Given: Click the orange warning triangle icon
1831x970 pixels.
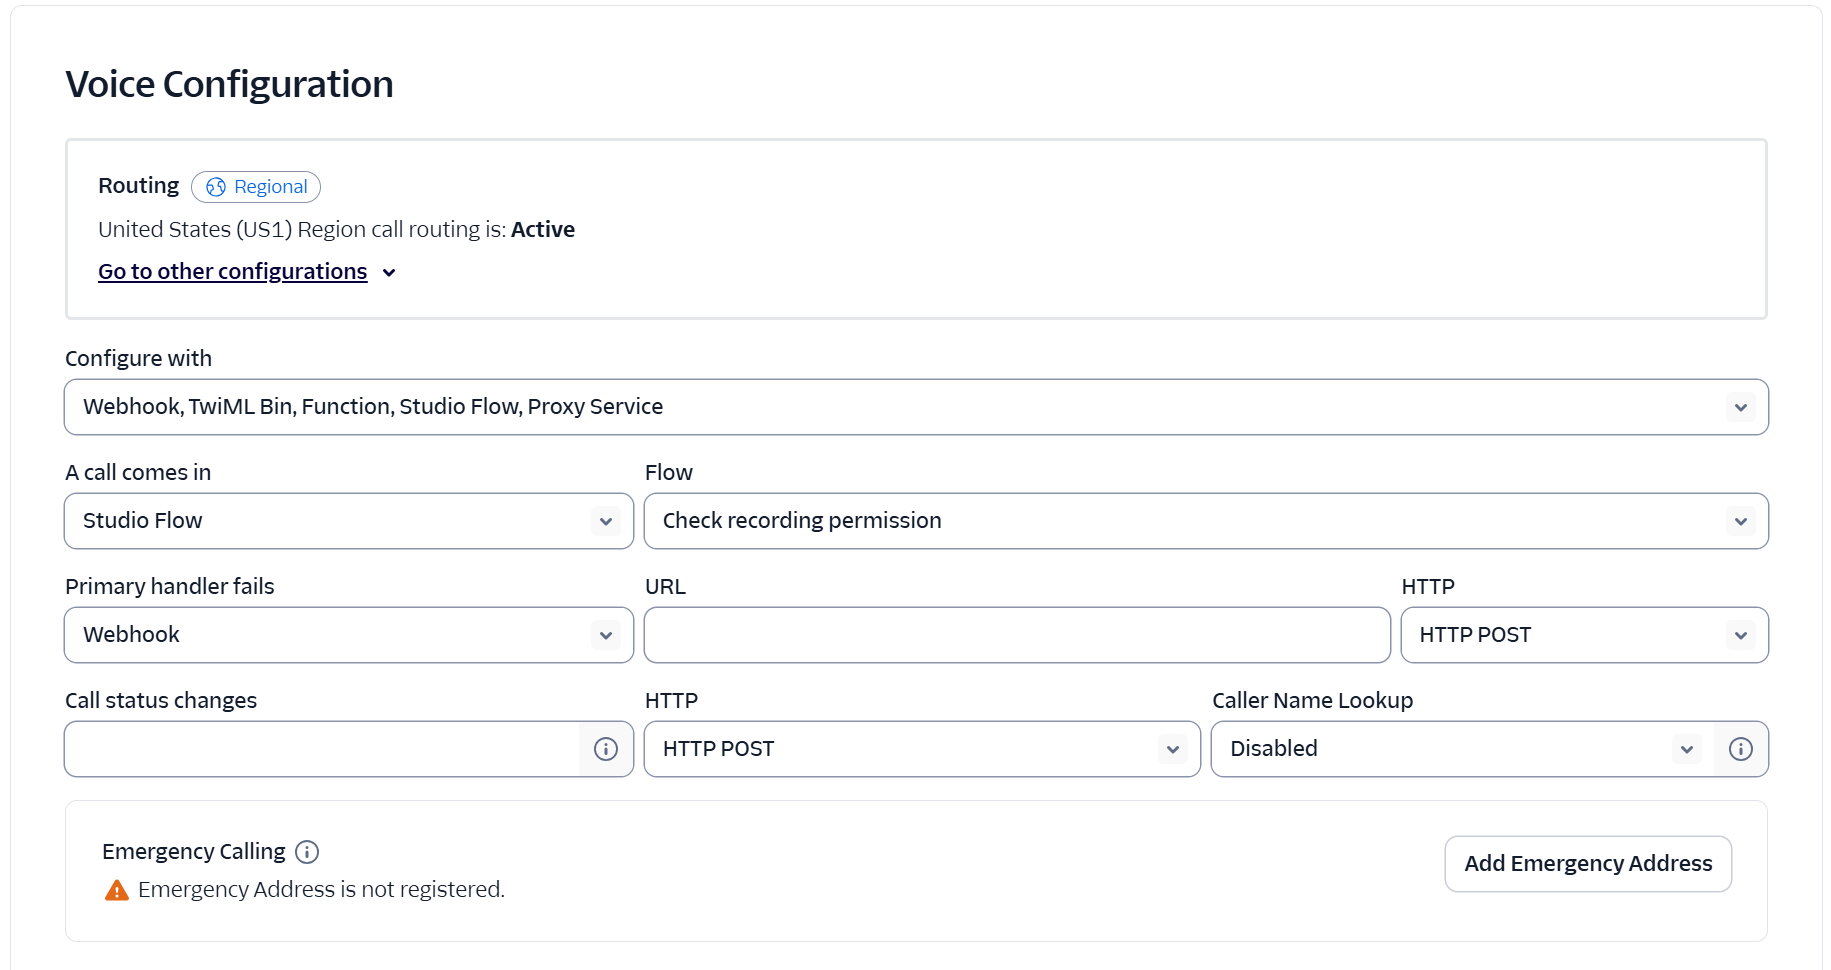Looking at the screenshot, I should [117, 890].
